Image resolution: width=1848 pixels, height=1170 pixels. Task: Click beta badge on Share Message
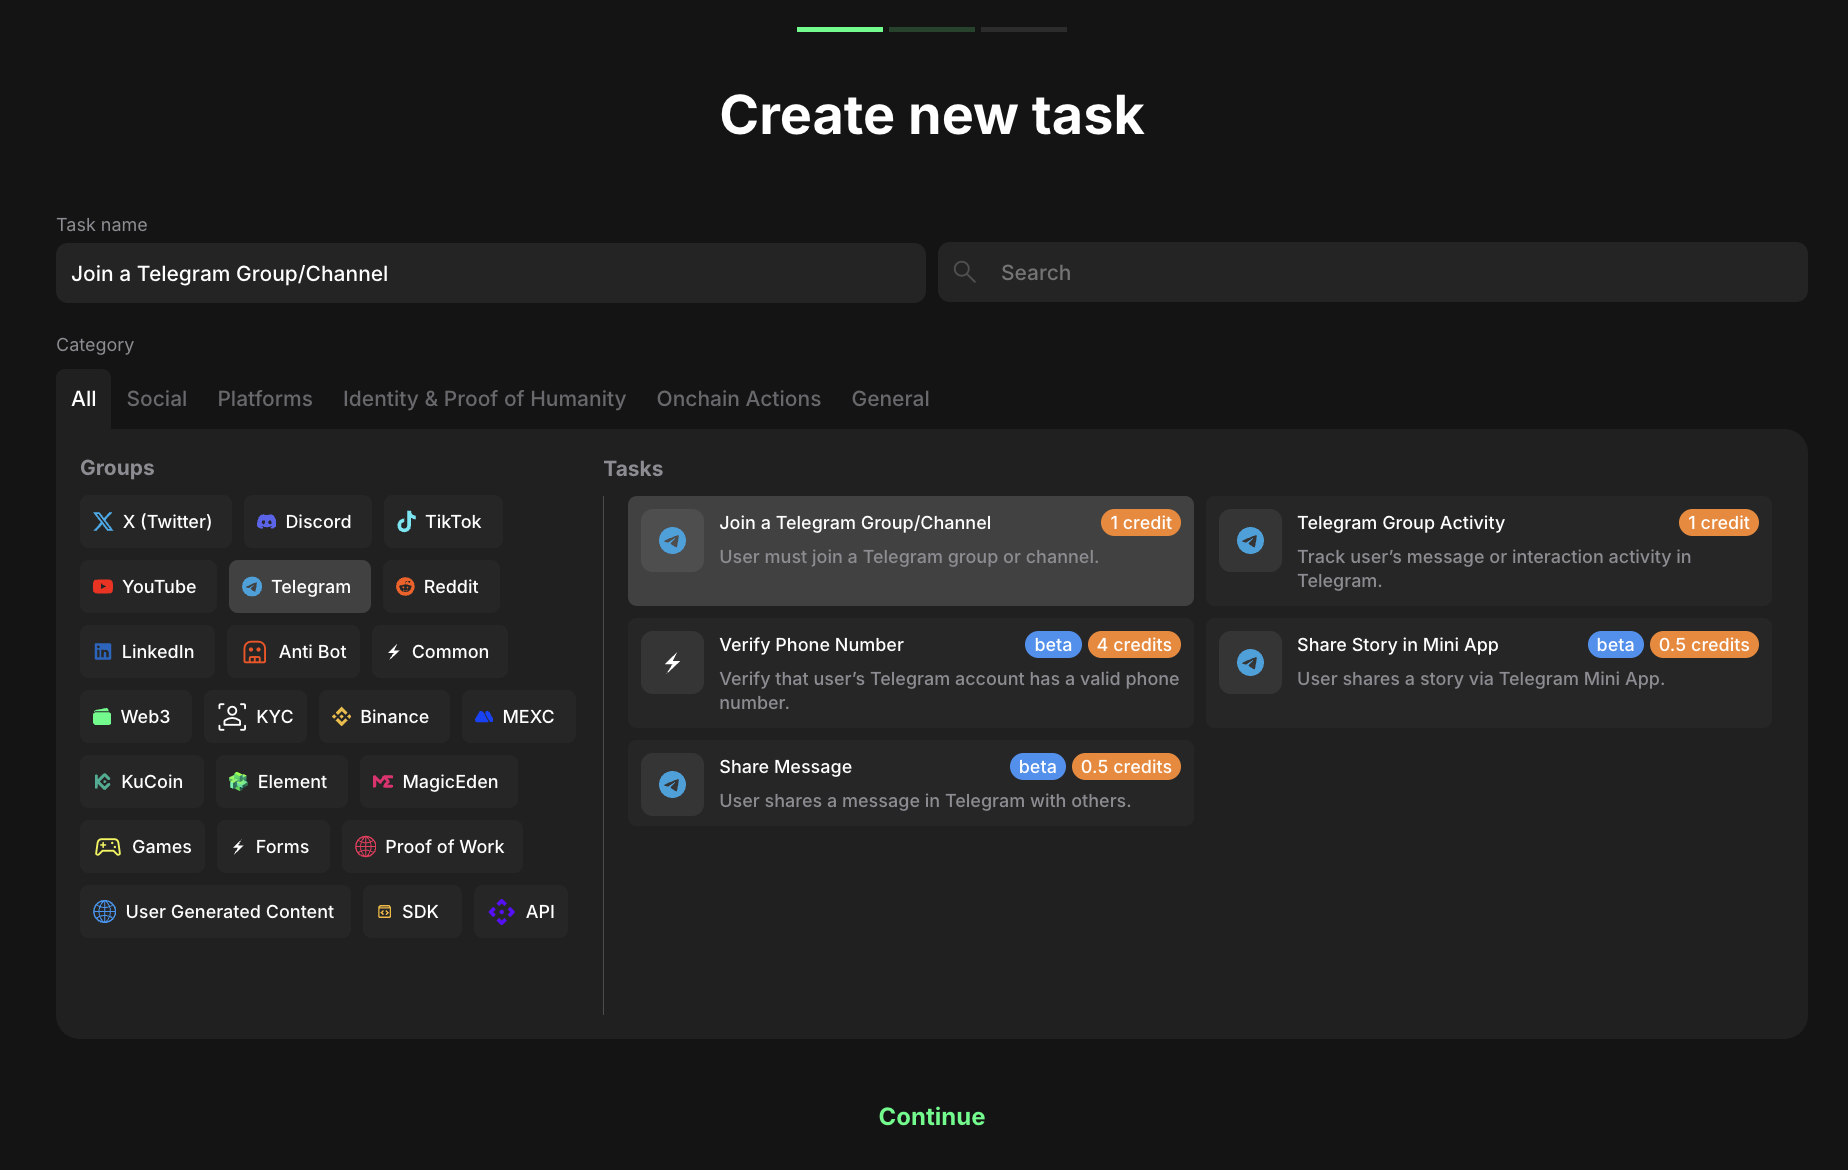(1038, 767)
